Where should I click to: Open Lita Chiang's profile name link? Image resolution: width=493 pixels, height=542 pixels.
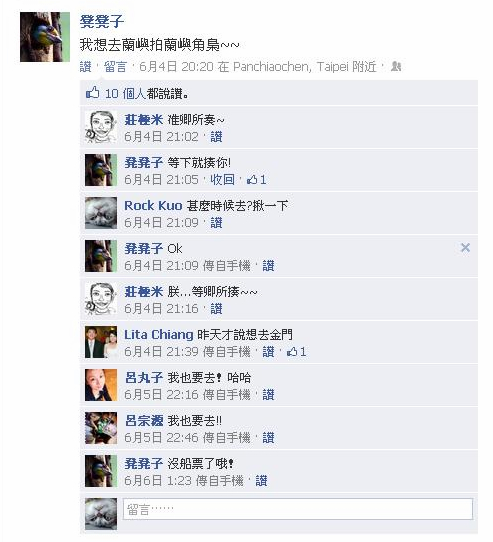pos(159,335)
